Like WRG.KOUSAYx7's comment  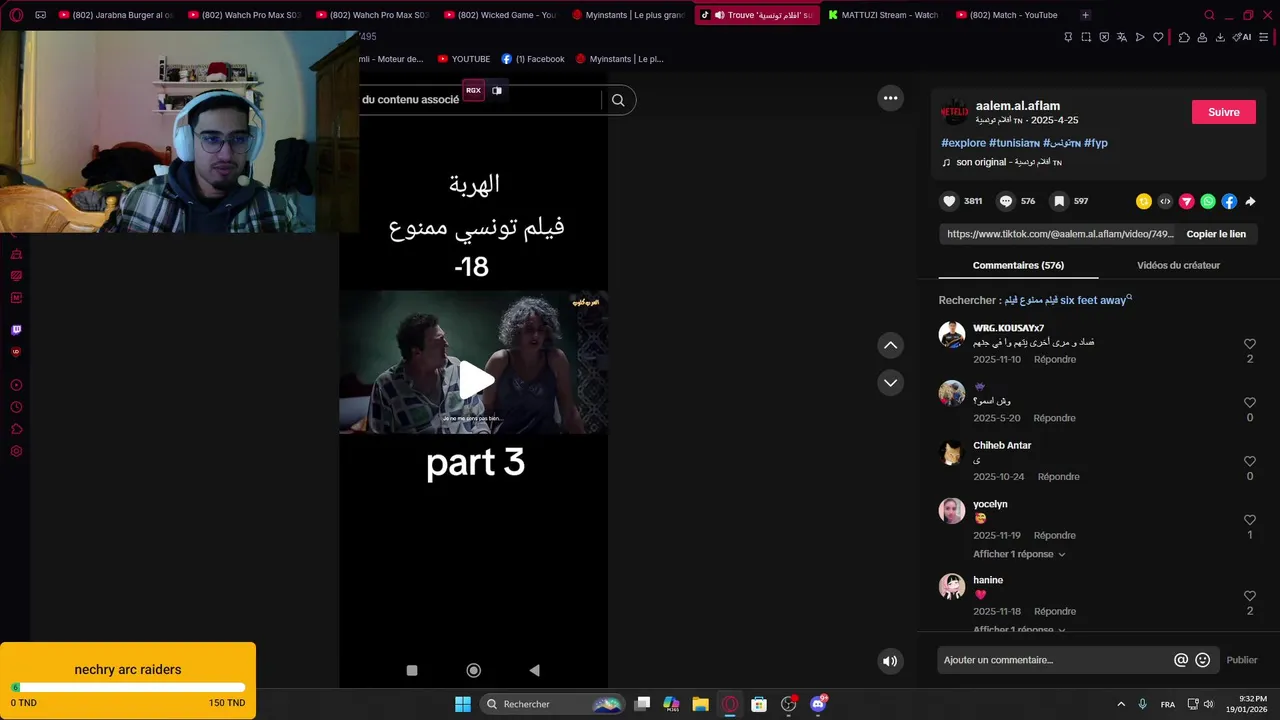click(1250, 344)
